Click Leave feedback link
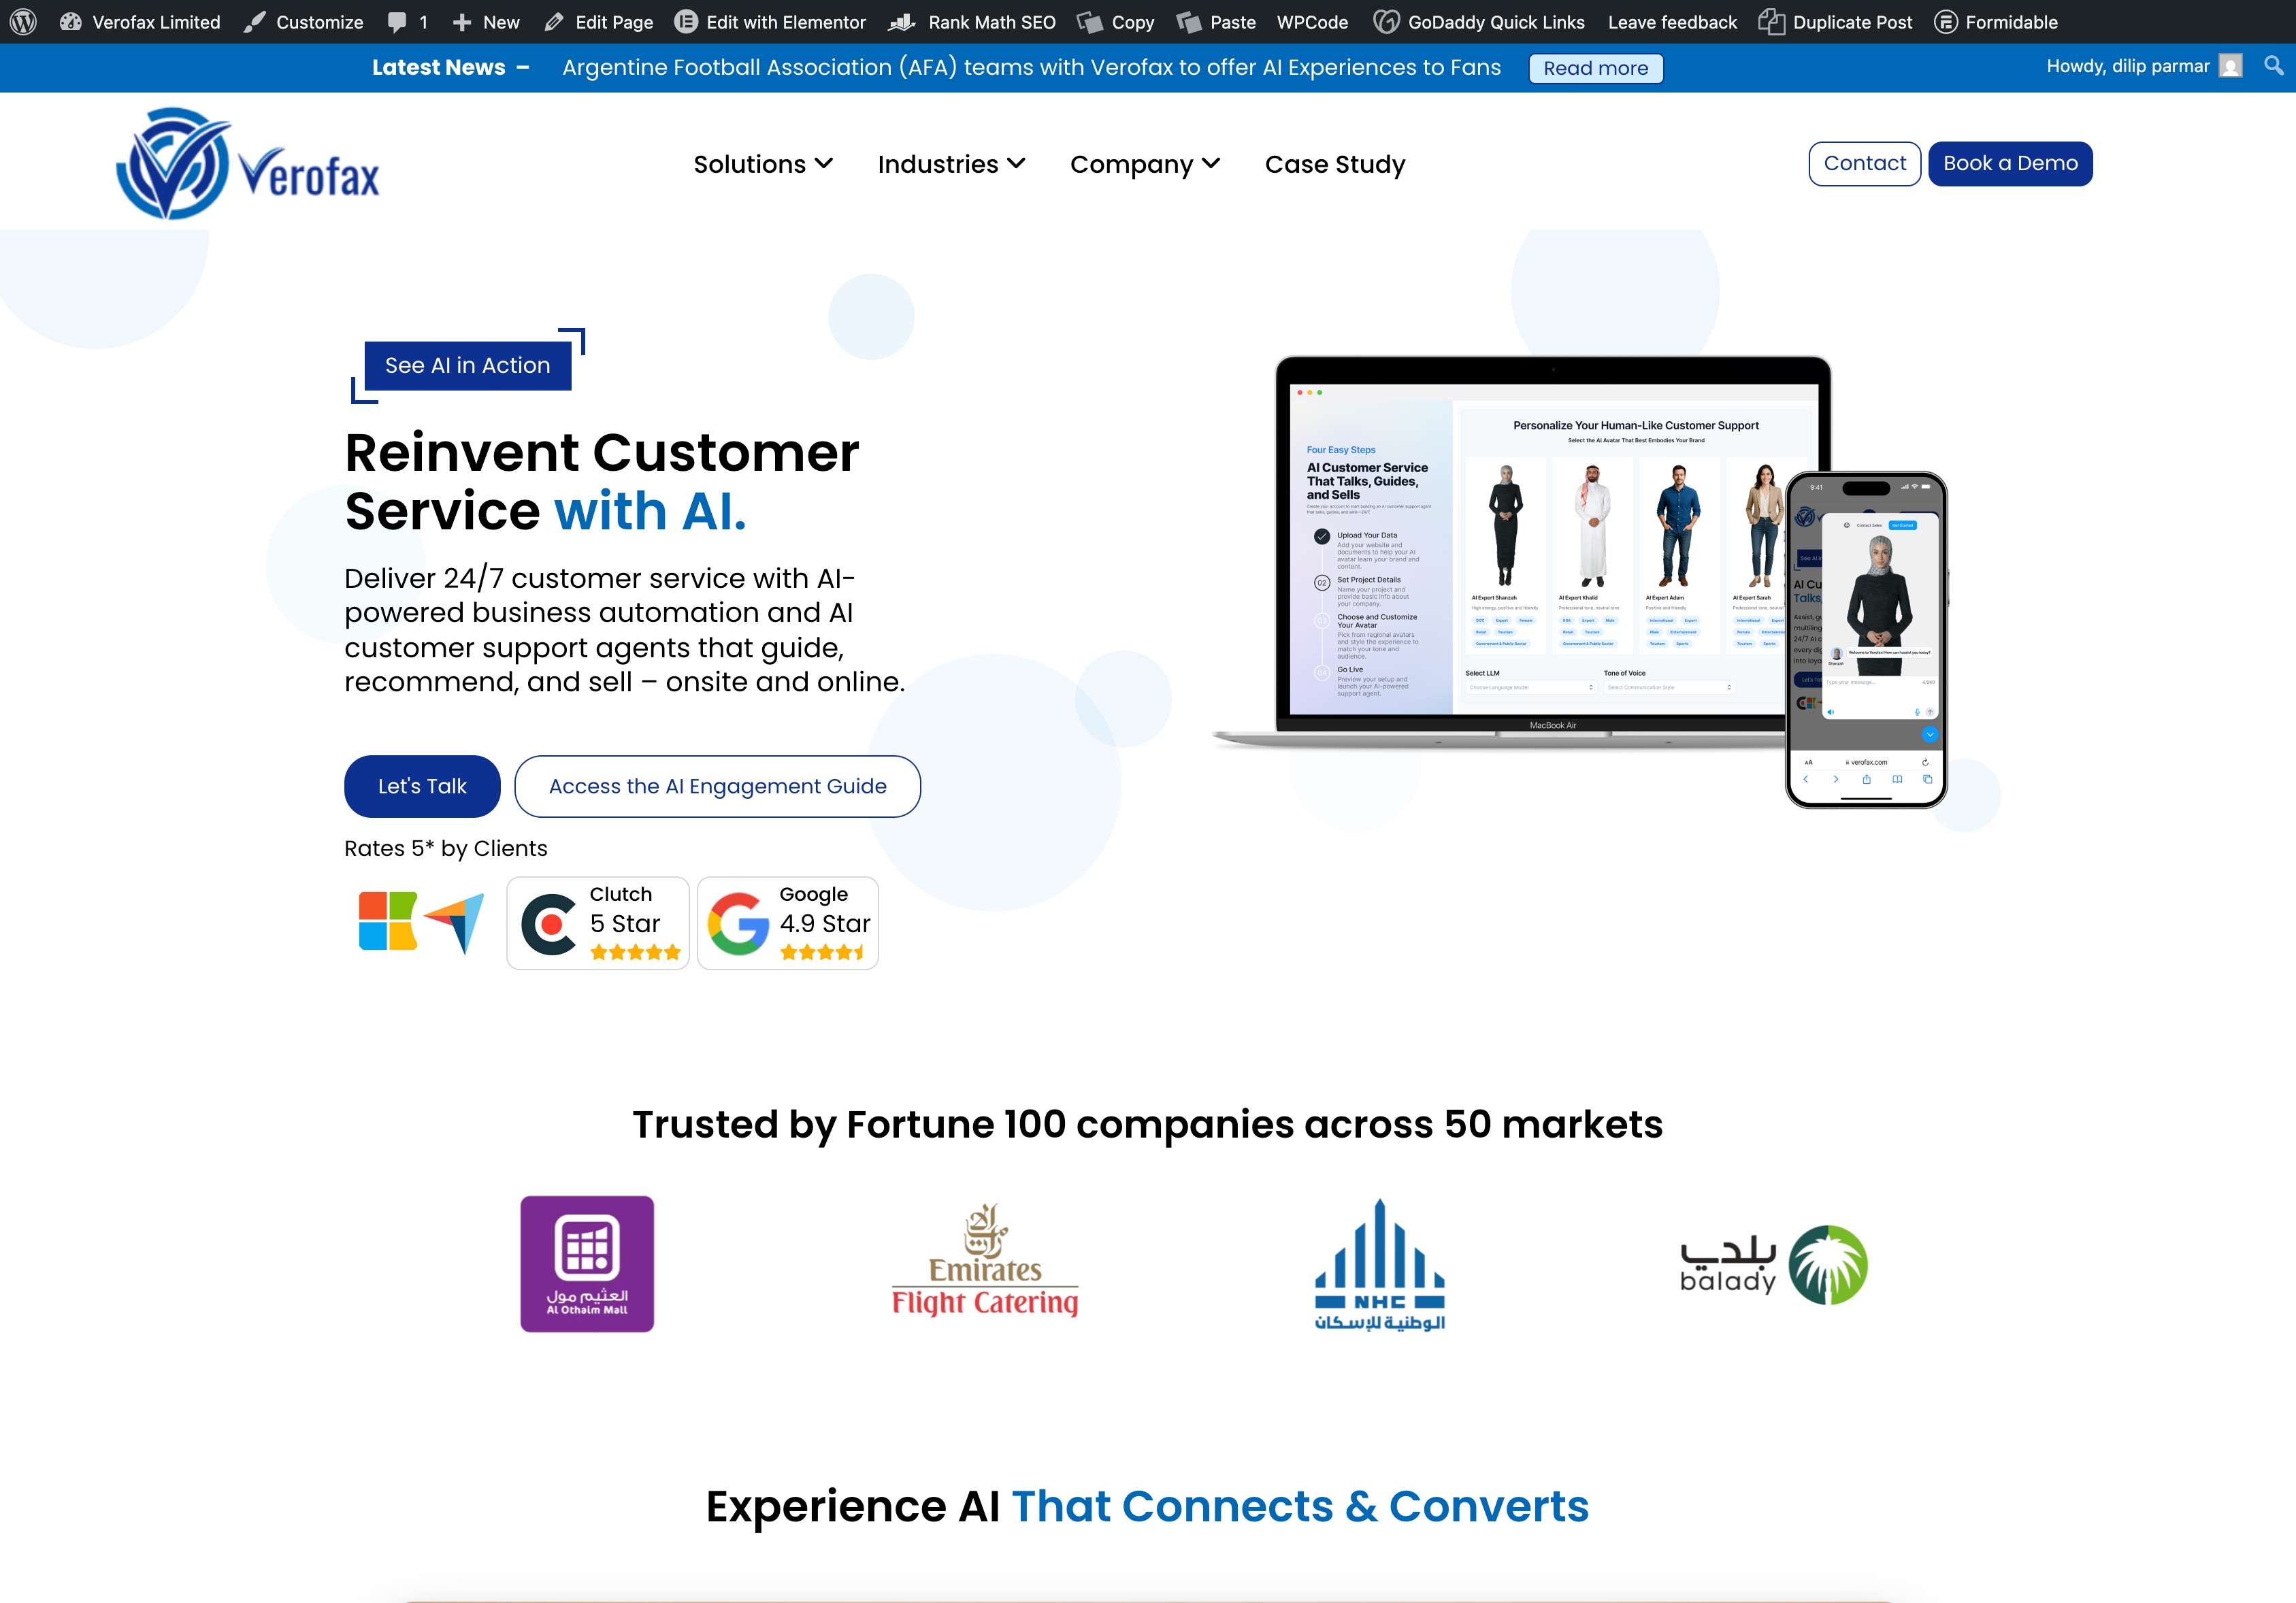The width and height of the screenshot is (2296, 1603). pyautogui.click(x=1672, y=22)
